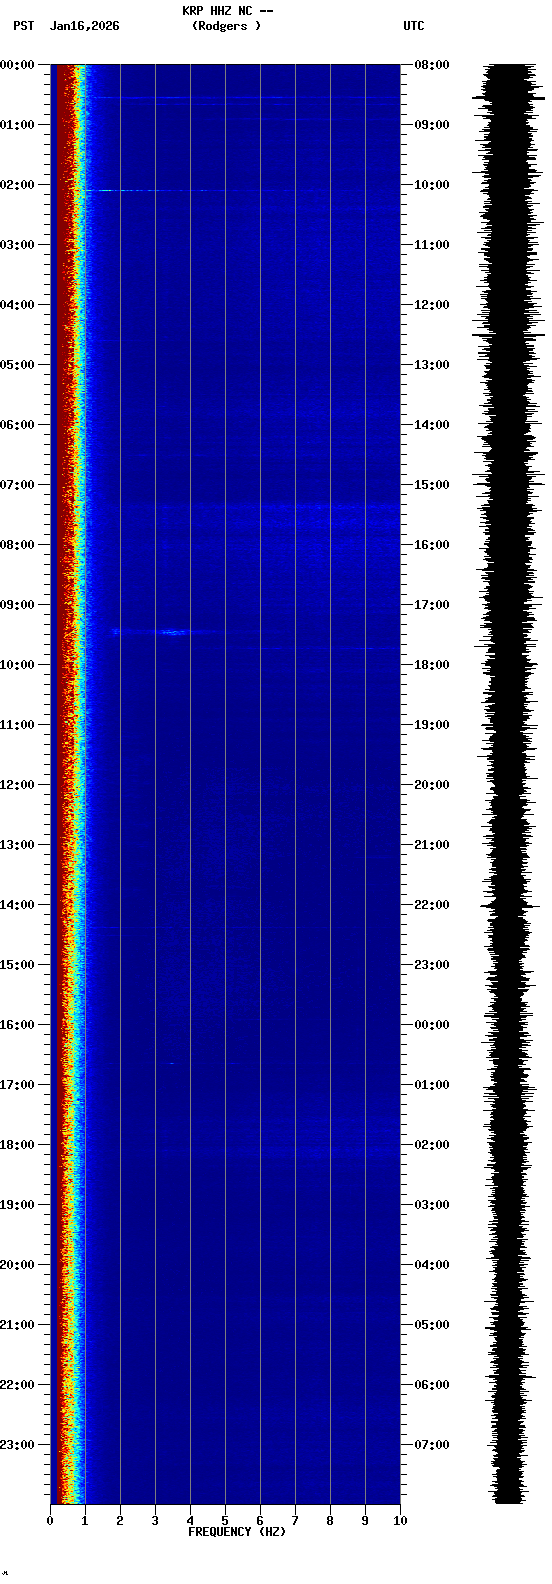
Task: Click the UTC '04:00' time label
Action: (432, 1265)
